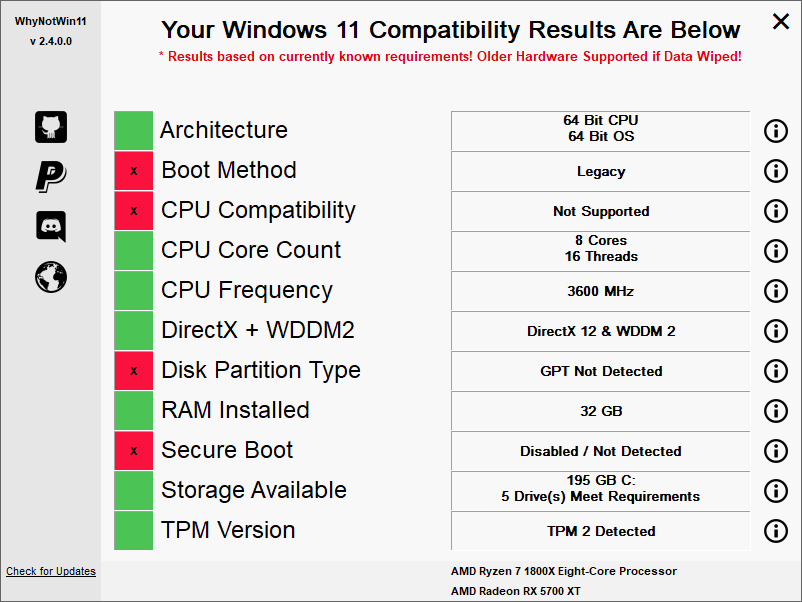Open info for Architecture result

(776, 131)
